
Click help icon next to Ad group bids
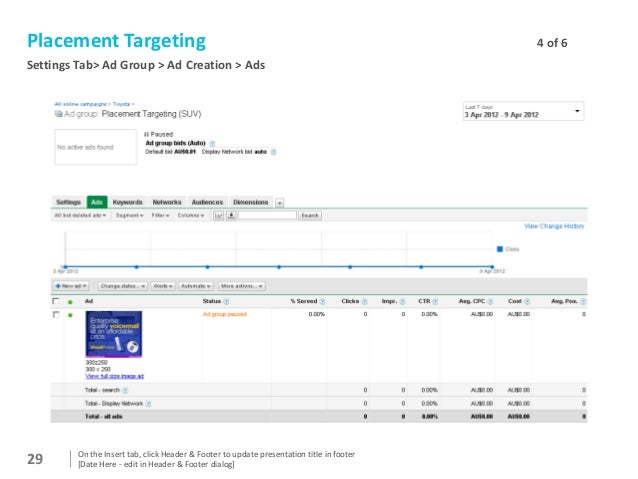[211, 143]
